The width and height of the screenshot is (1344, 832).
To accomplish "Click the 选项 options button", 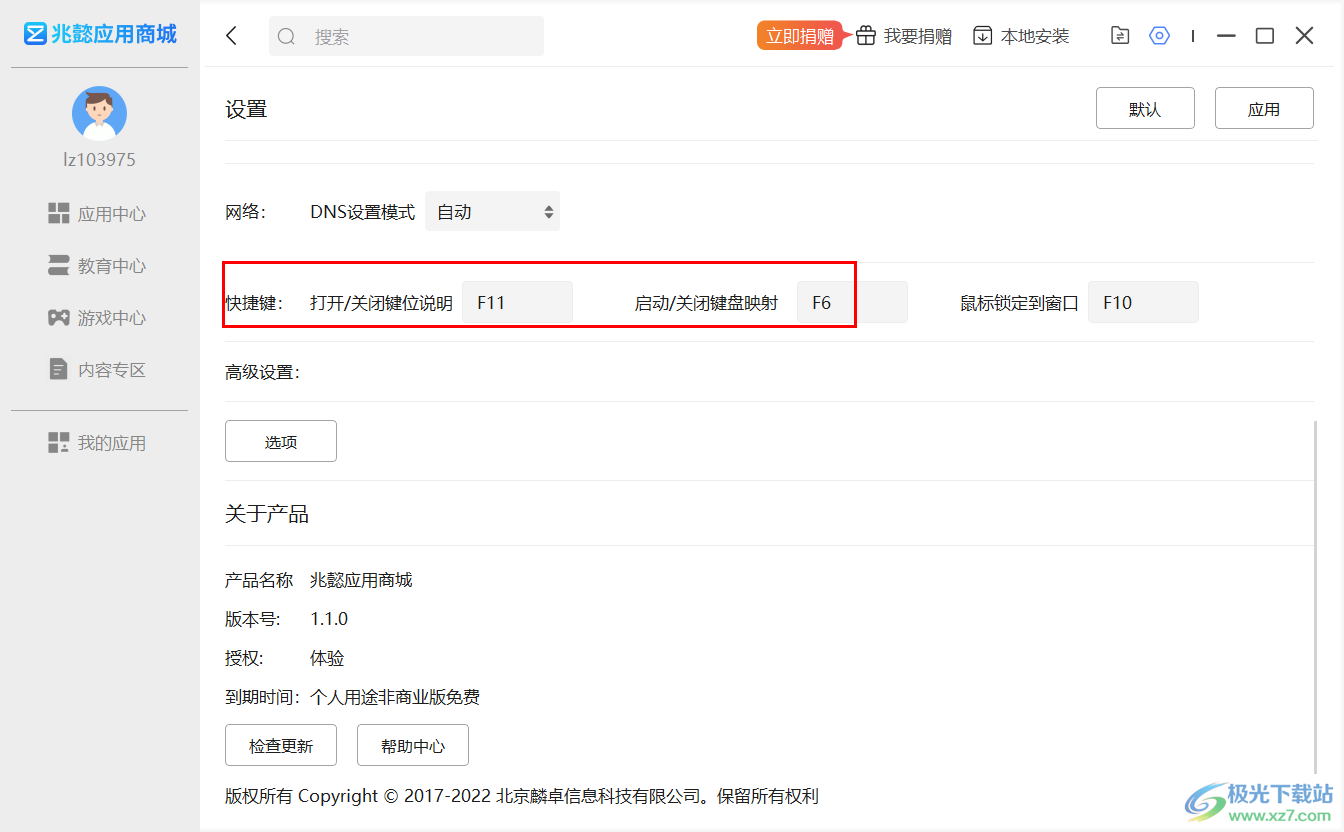I will 281,441.
